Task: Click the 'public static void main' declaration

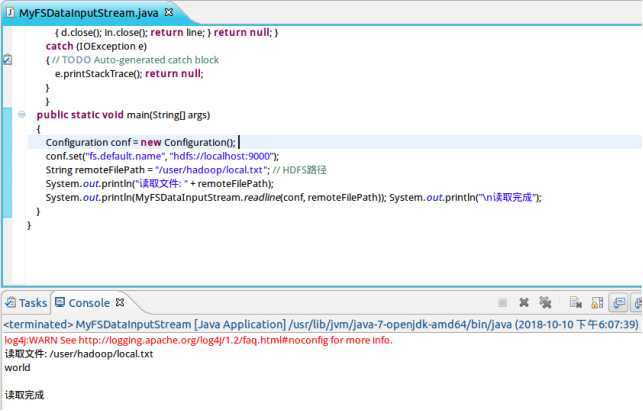Action: (x=123, y=115)
